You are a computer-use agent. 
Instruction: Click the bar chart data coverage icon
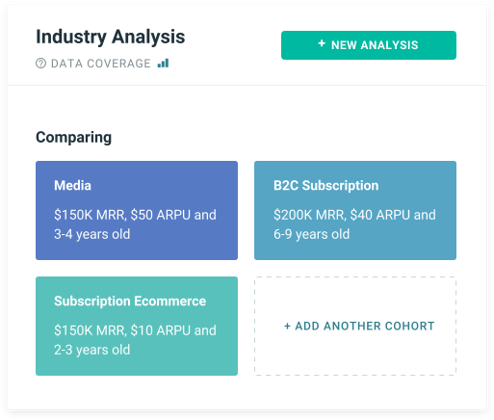(163, 63)
